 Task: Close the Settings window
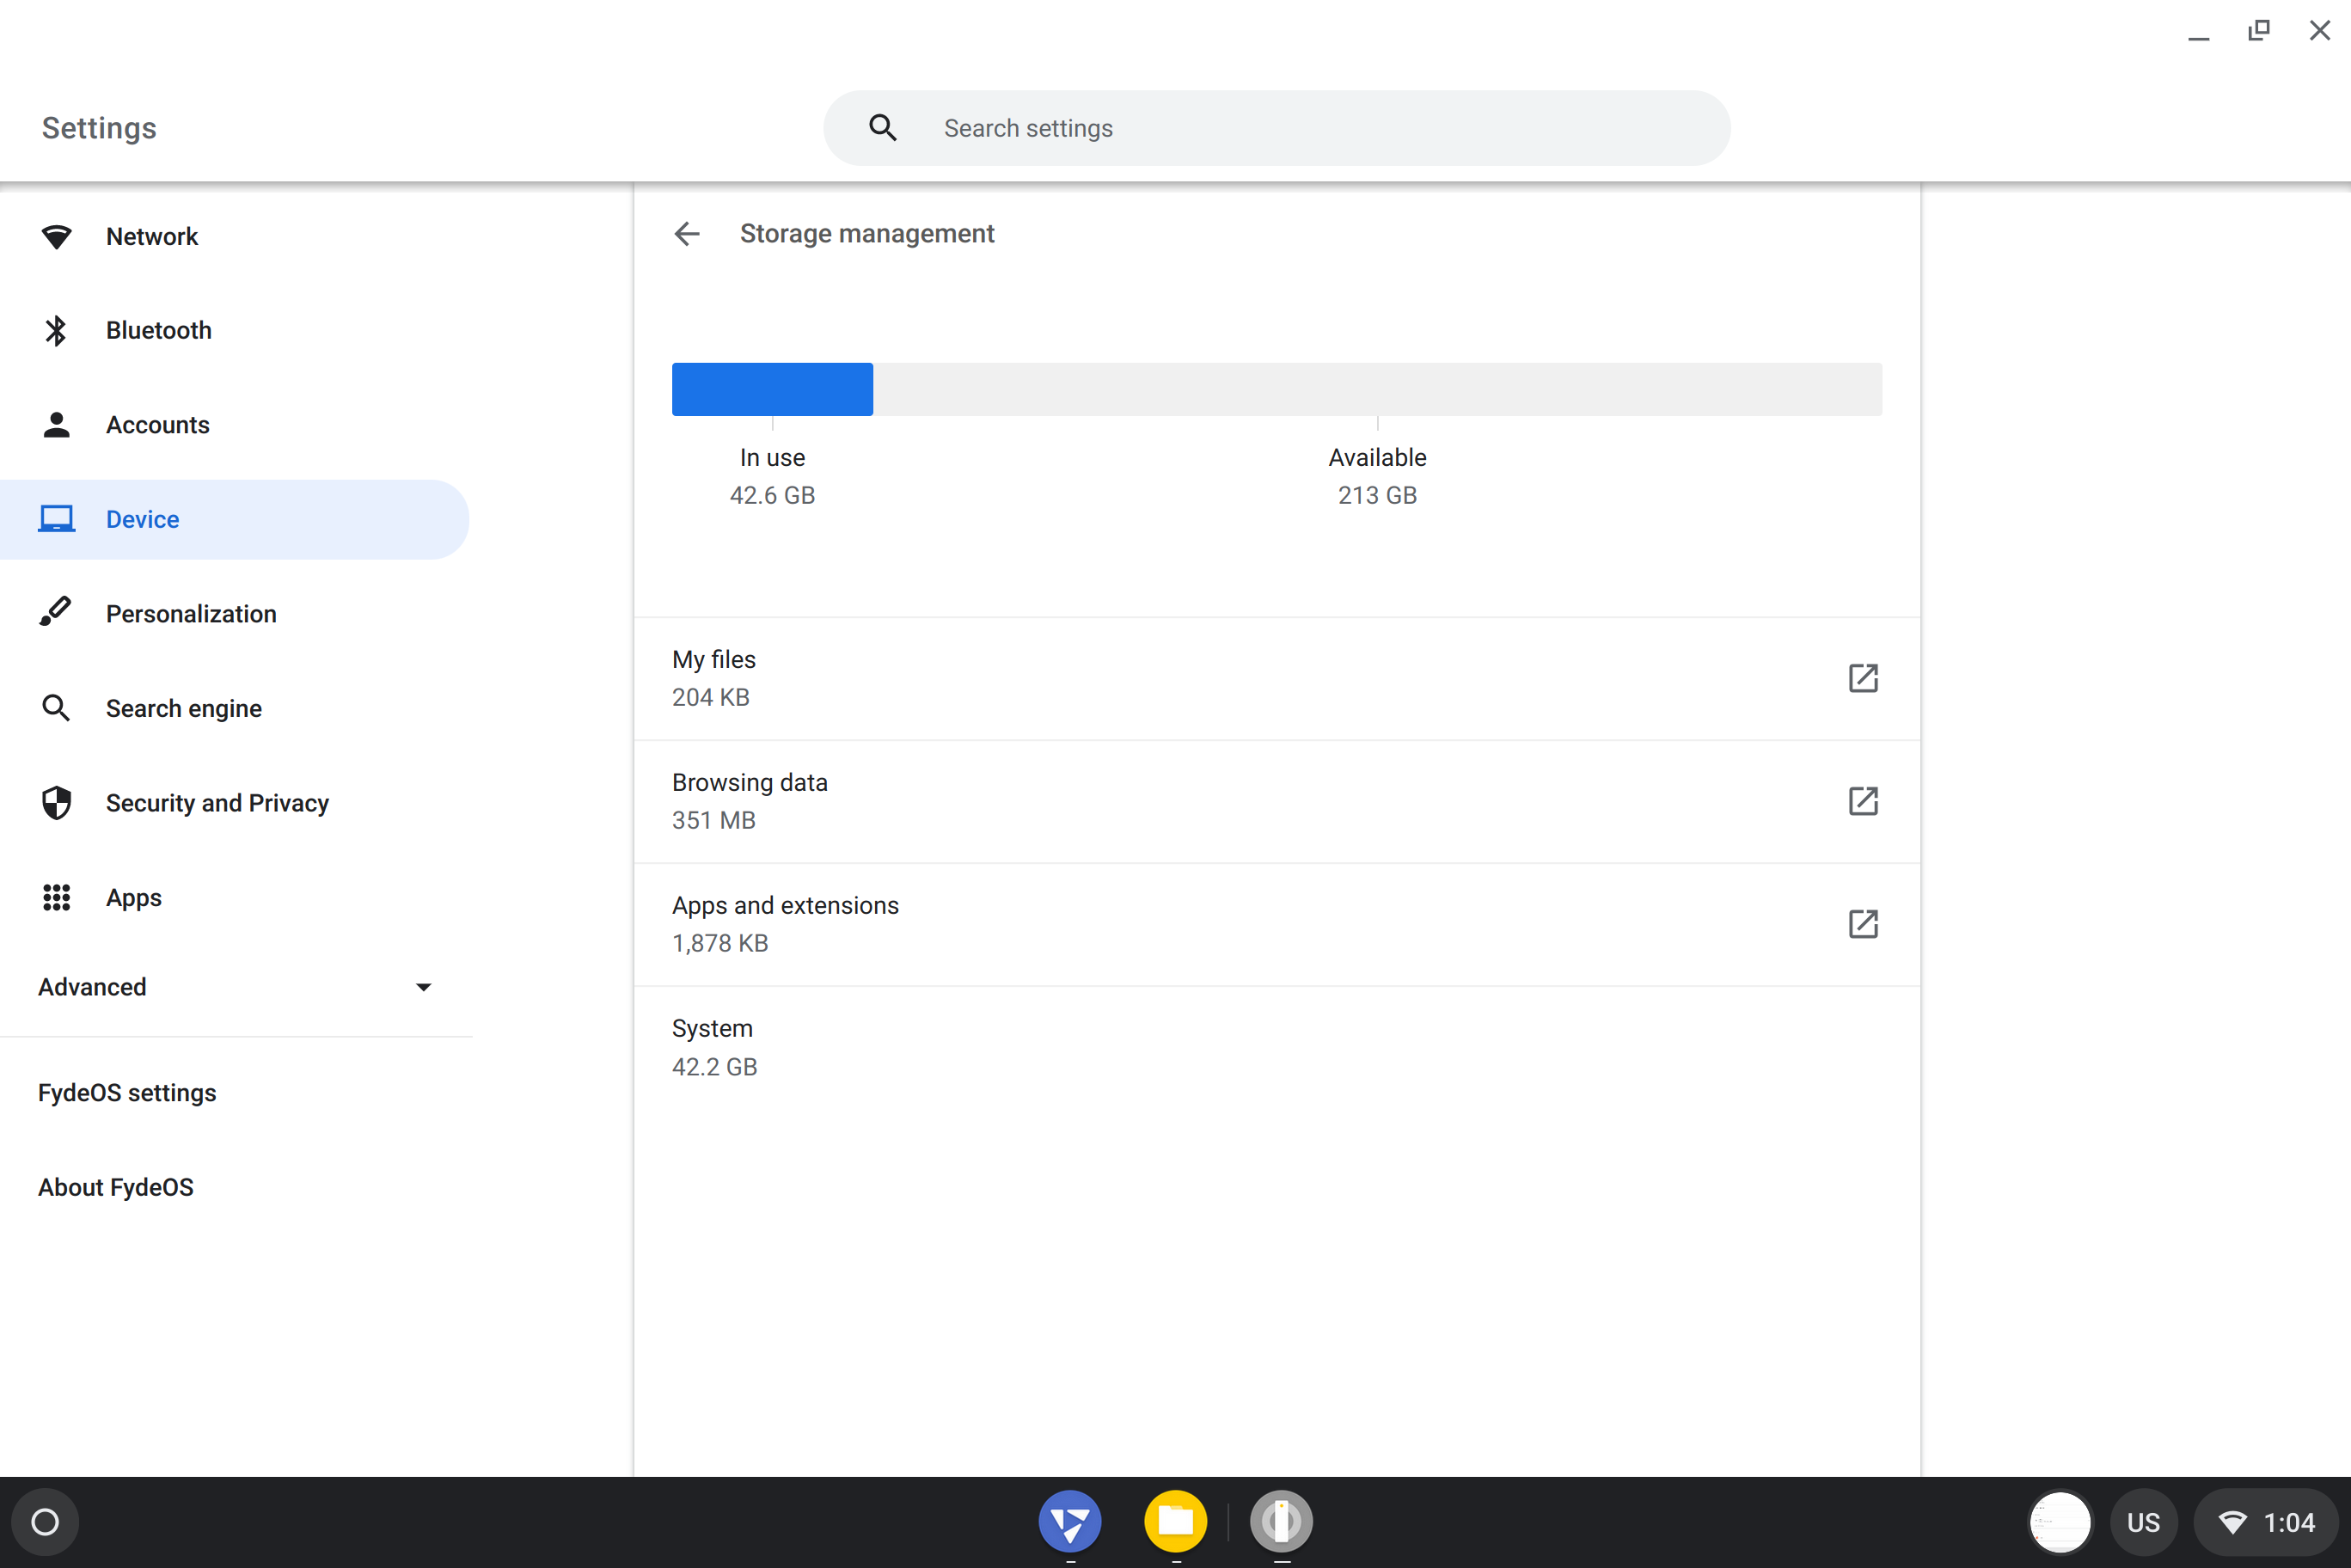pyautogui.click(x=2320, y=31)
